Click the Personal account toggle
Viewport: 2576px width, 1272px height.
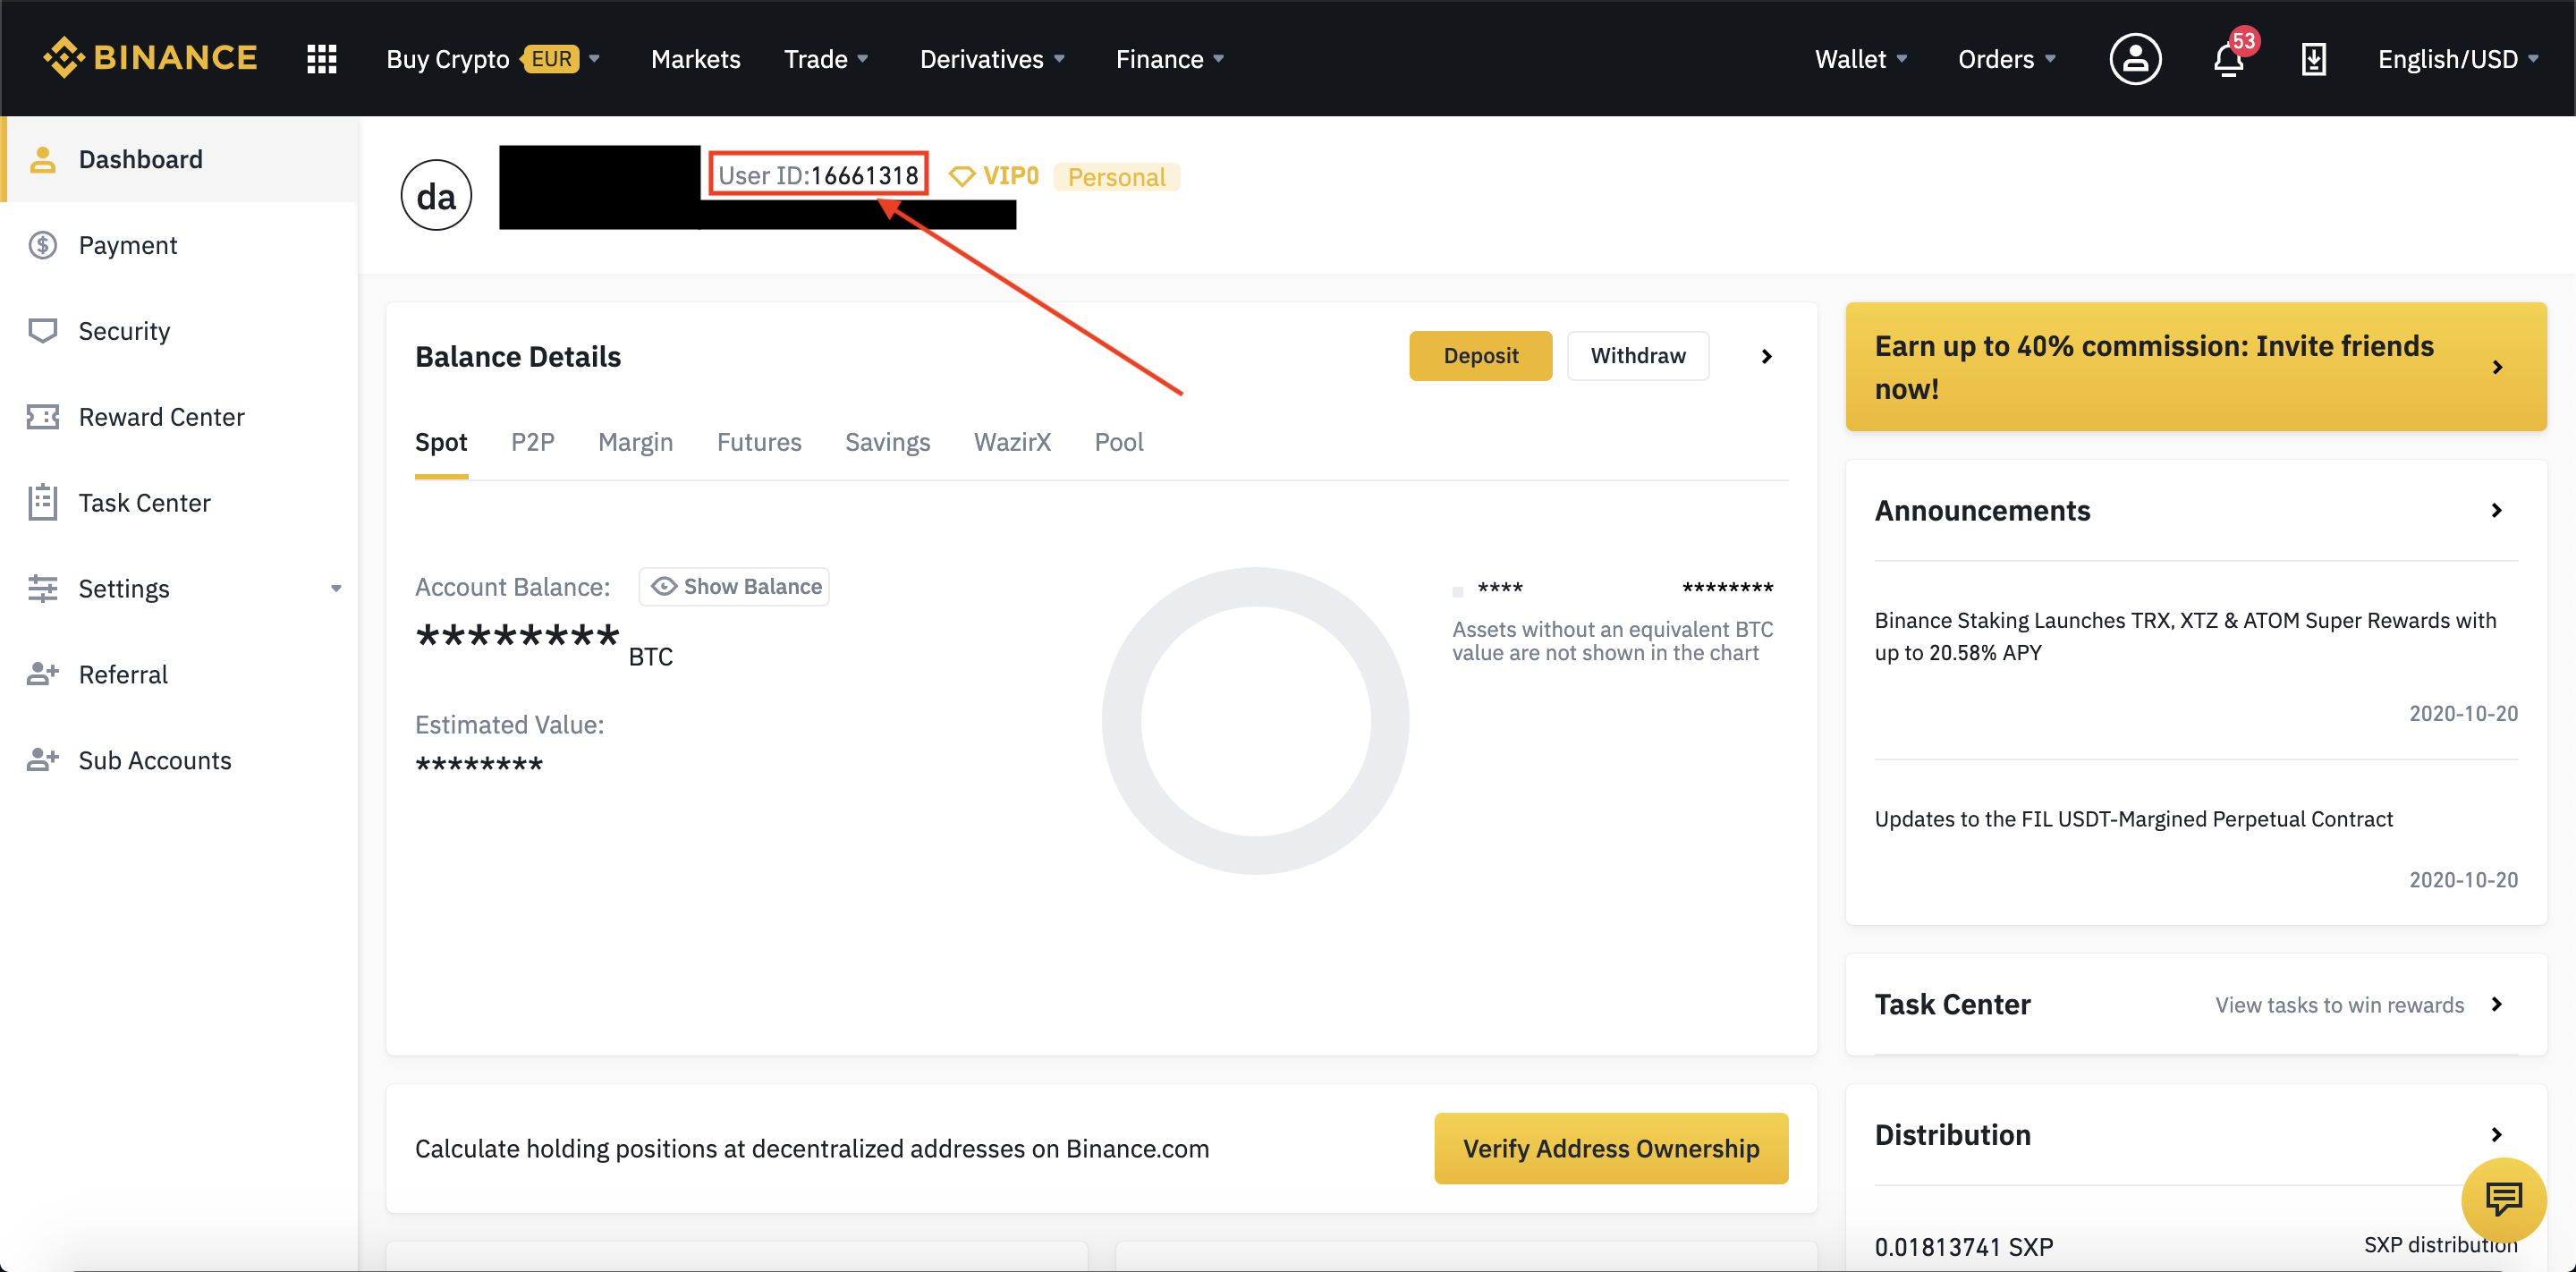(1117, 176)
